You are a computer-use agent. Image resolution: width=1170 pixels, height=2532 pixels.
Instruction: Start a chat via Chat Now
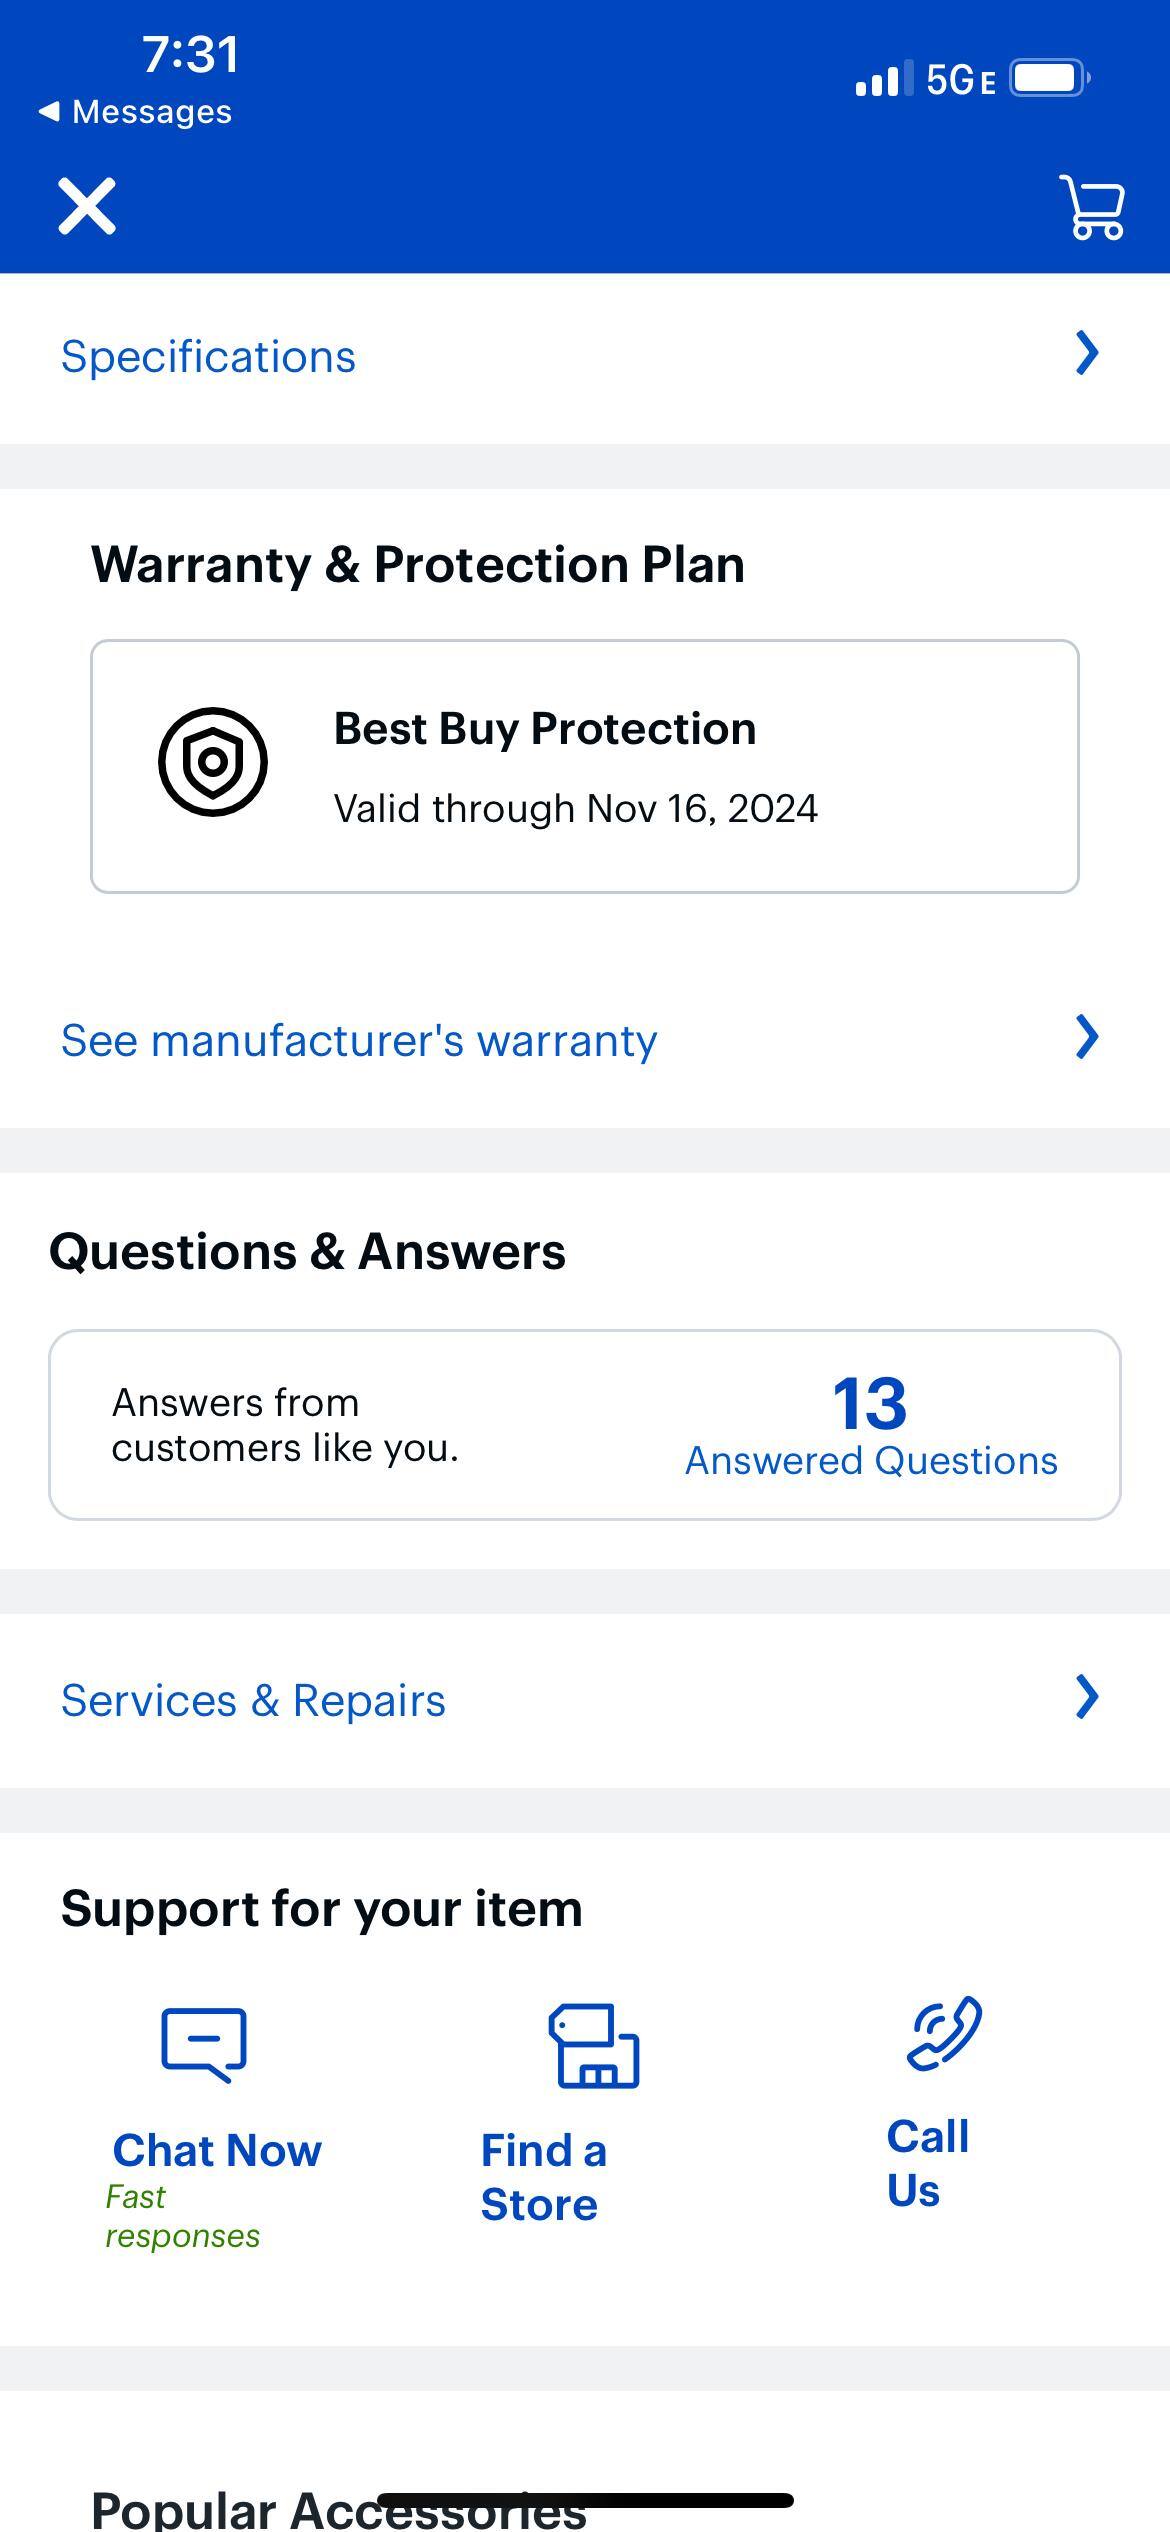[x=216, y=2149]
